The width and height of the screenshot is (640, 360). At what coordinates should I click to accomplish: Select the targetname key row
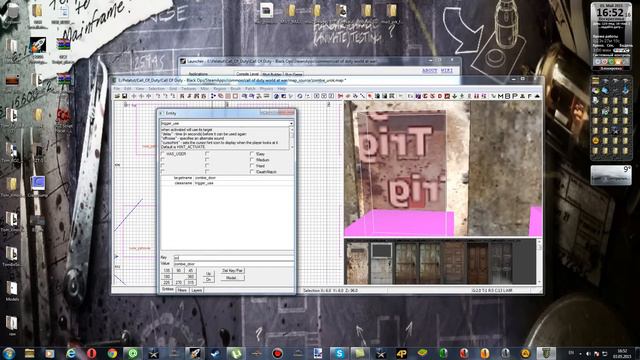point(227,178)
